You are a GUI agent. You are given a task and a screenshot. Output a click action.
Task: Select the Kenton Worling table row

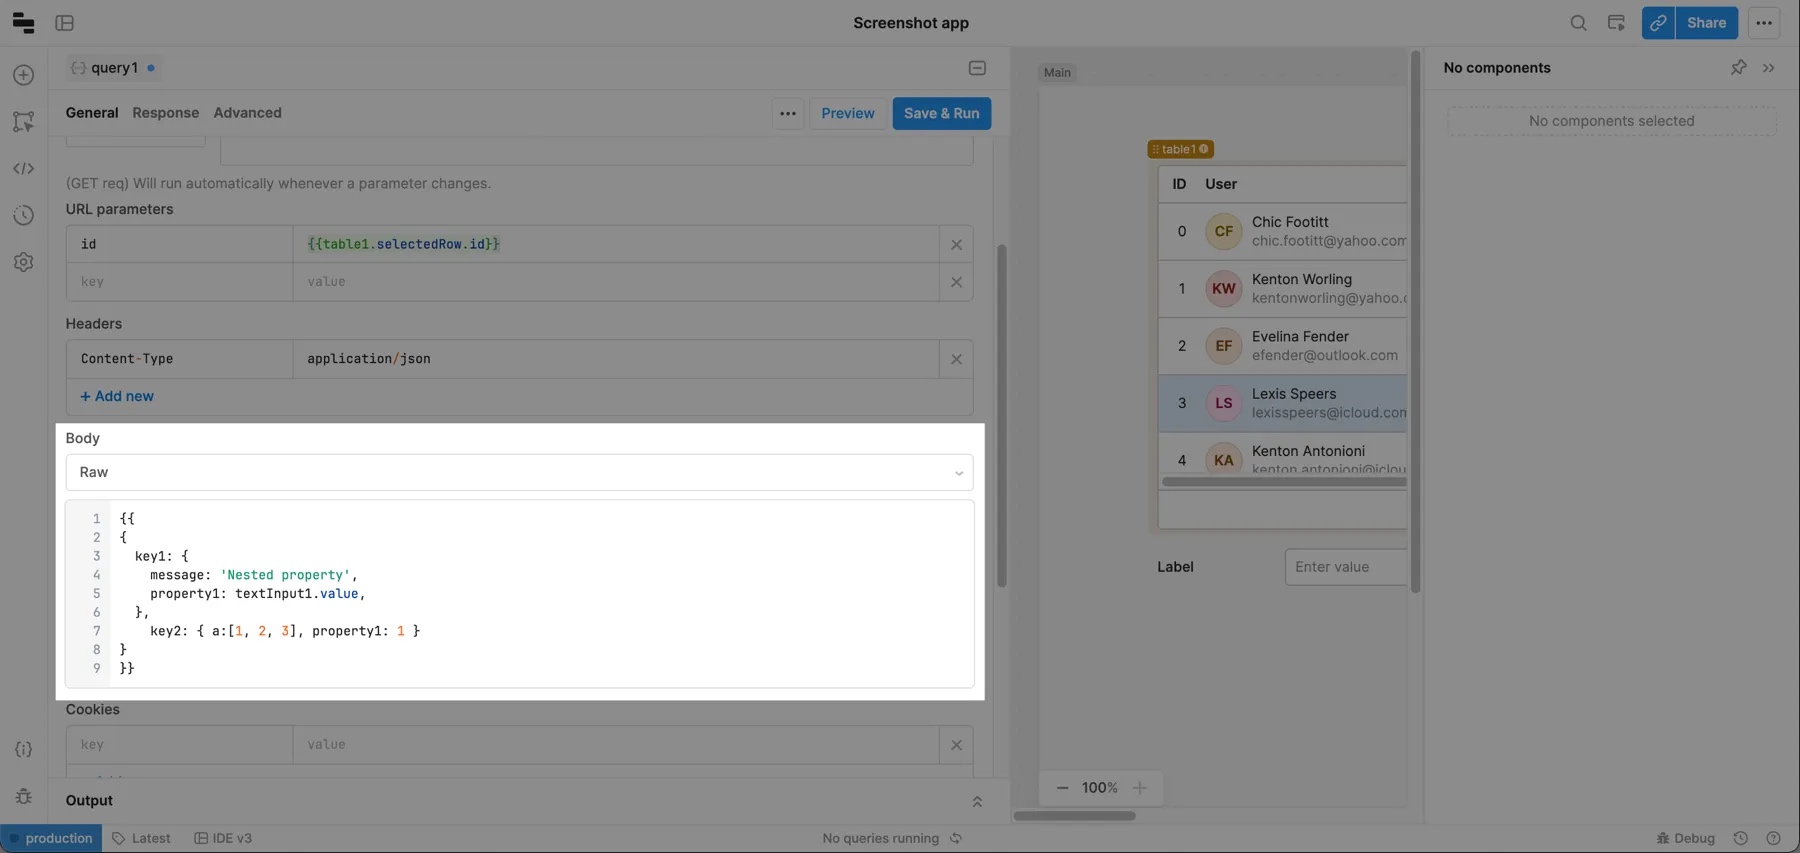[1283, 289]
